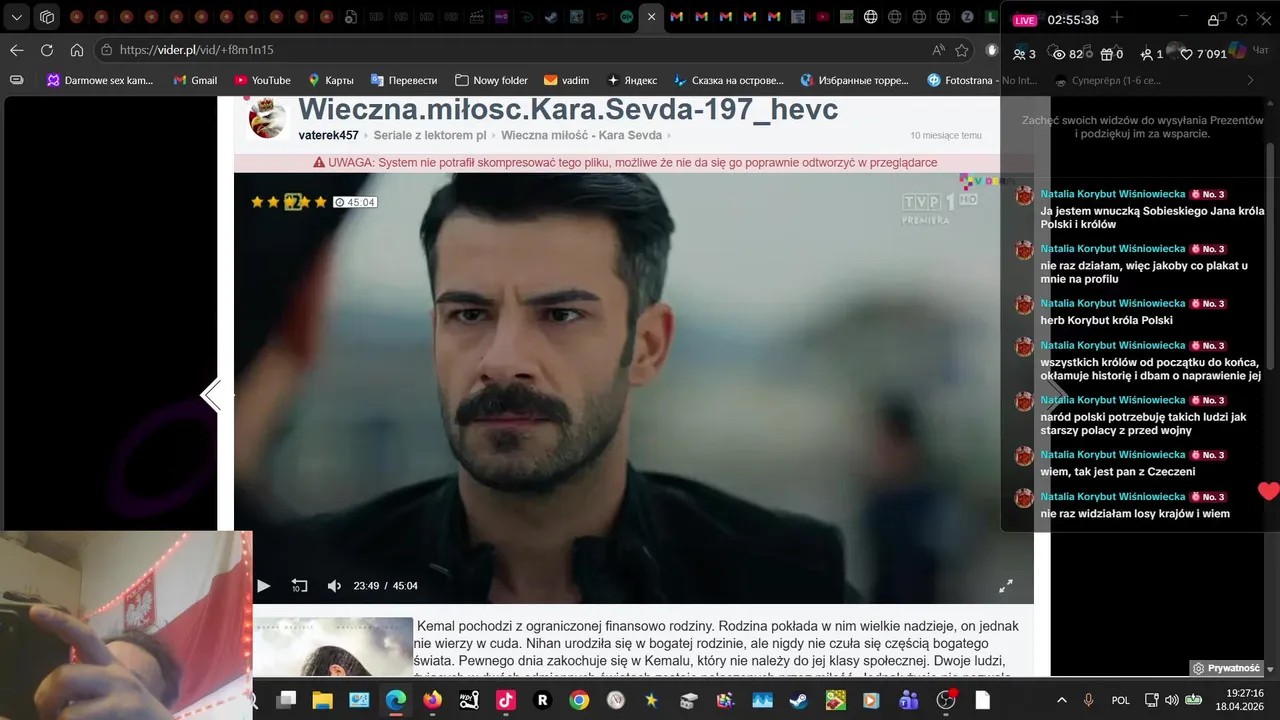Screen dimensions: 1280x720
Task: Enable the read aloud feature
Action: tap(938, 50)
